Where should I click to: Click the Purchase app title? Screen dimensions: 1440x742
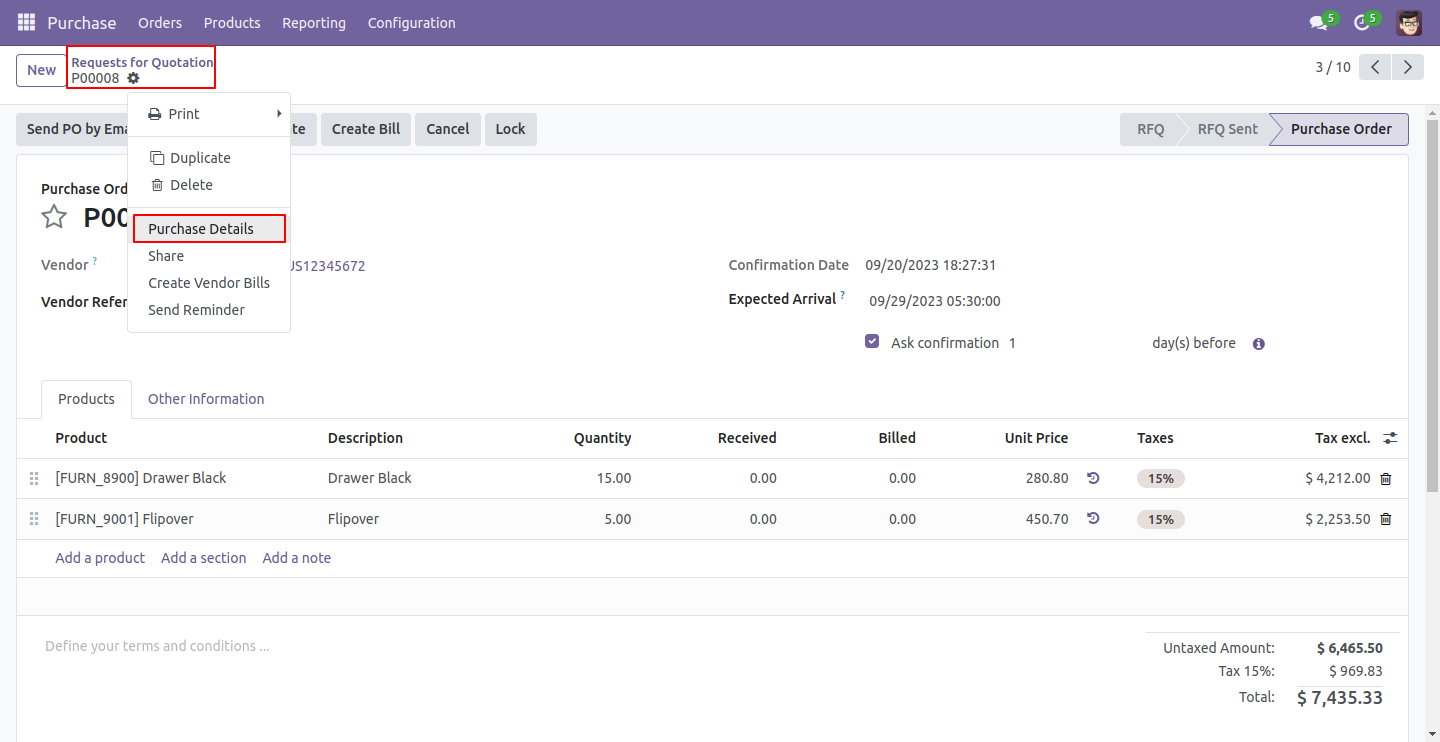point(82,22)
